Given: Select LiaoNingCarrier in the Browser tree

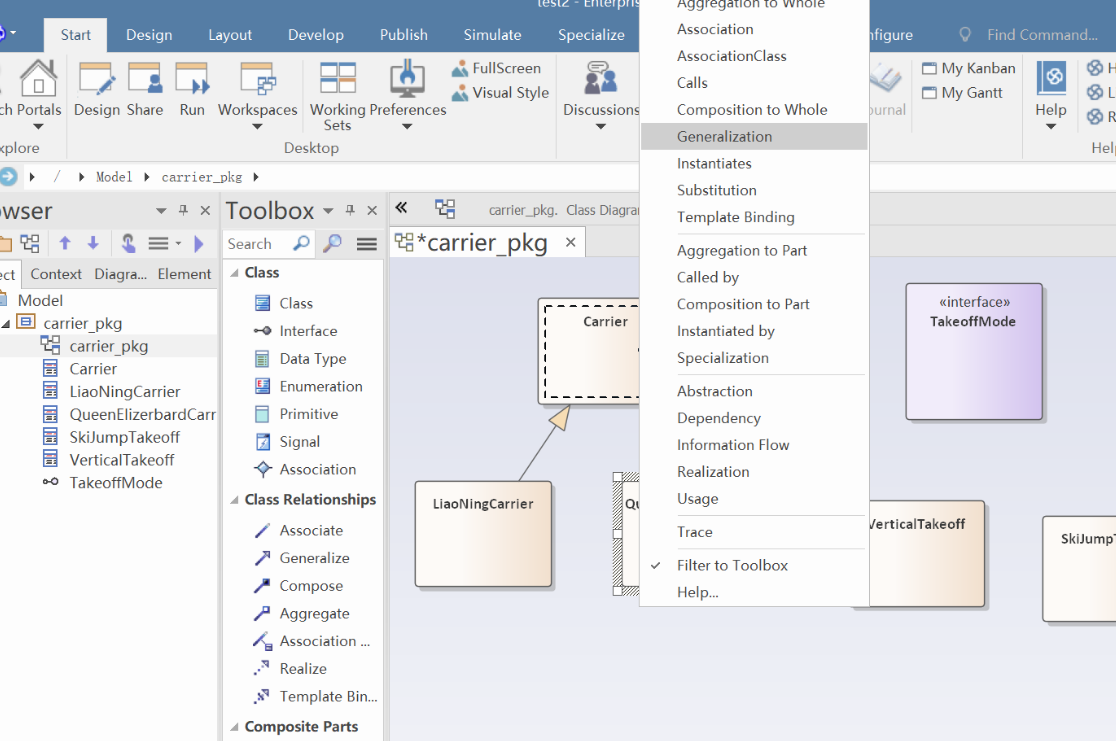Looking at the screenshot, I should pos(125,391).
